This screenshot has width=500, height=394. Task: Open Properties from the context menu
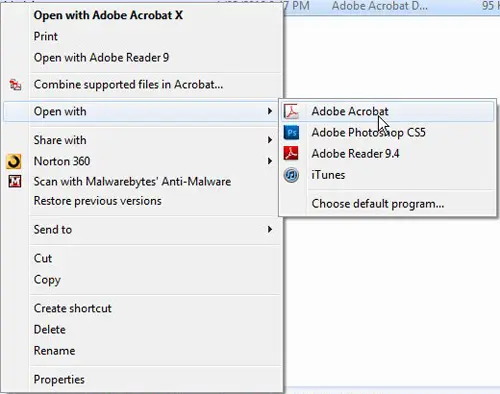coord(59,380)
